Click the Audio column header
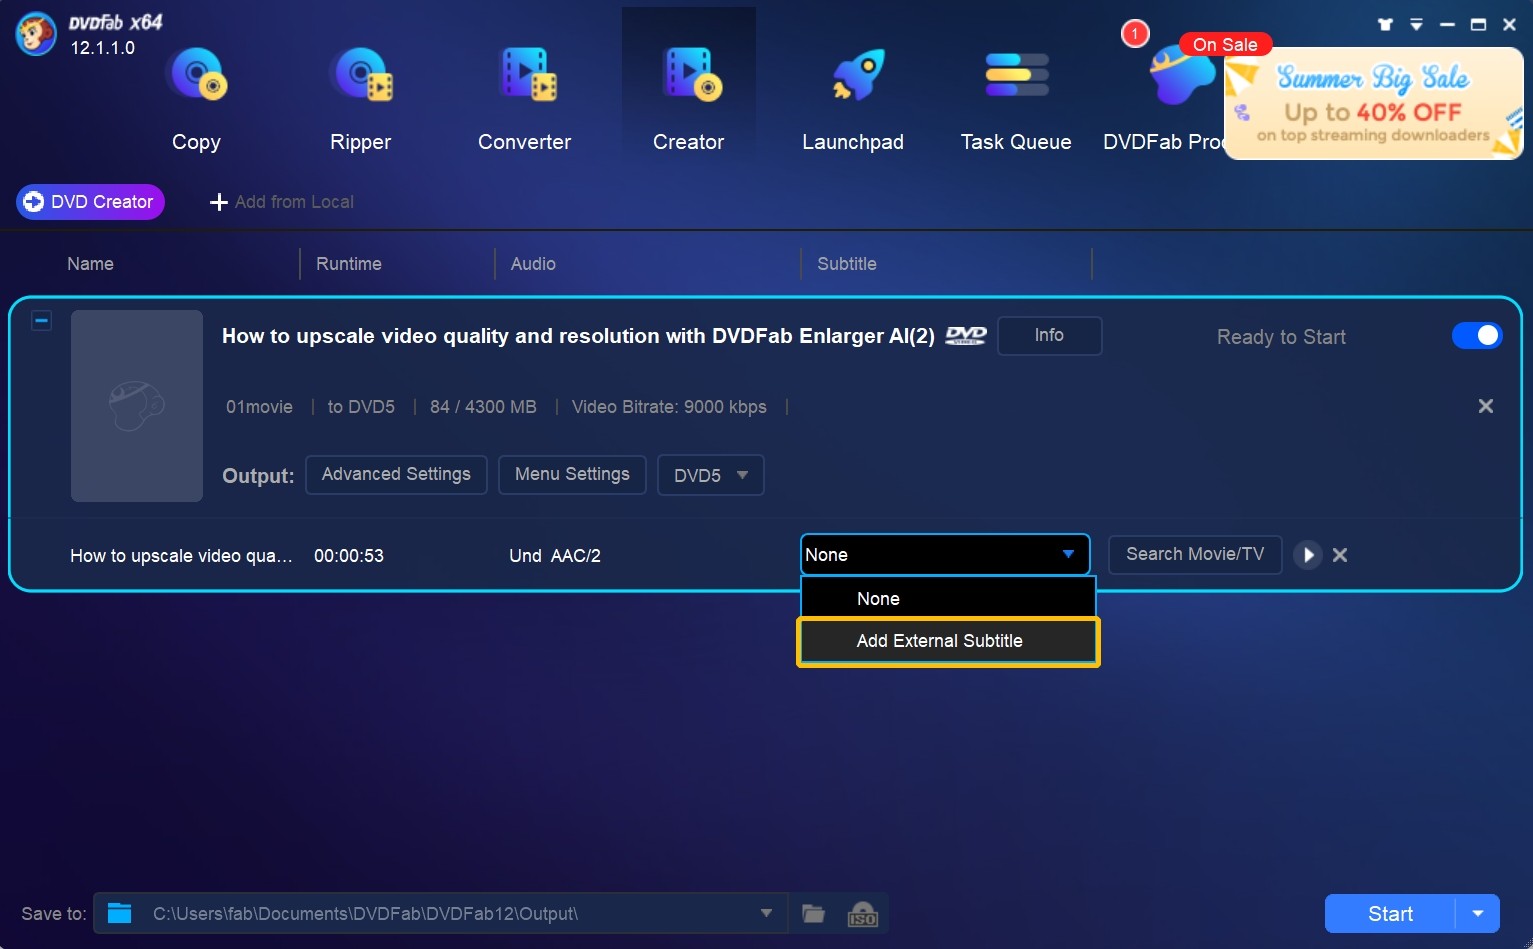 pos(533,264)
